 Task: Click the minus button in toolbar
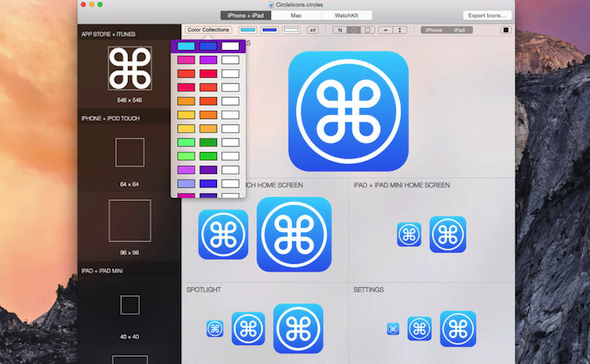pos(385,30)
